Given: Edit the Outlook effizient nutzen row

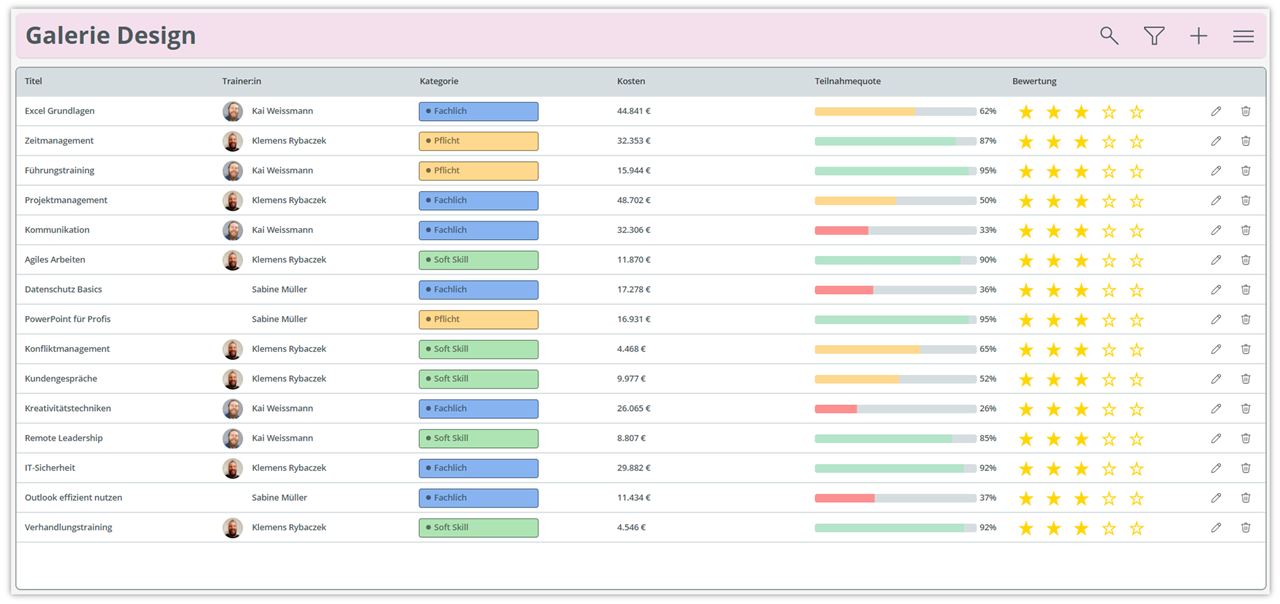Looking at the screenshot, I should pos(1216,498).
